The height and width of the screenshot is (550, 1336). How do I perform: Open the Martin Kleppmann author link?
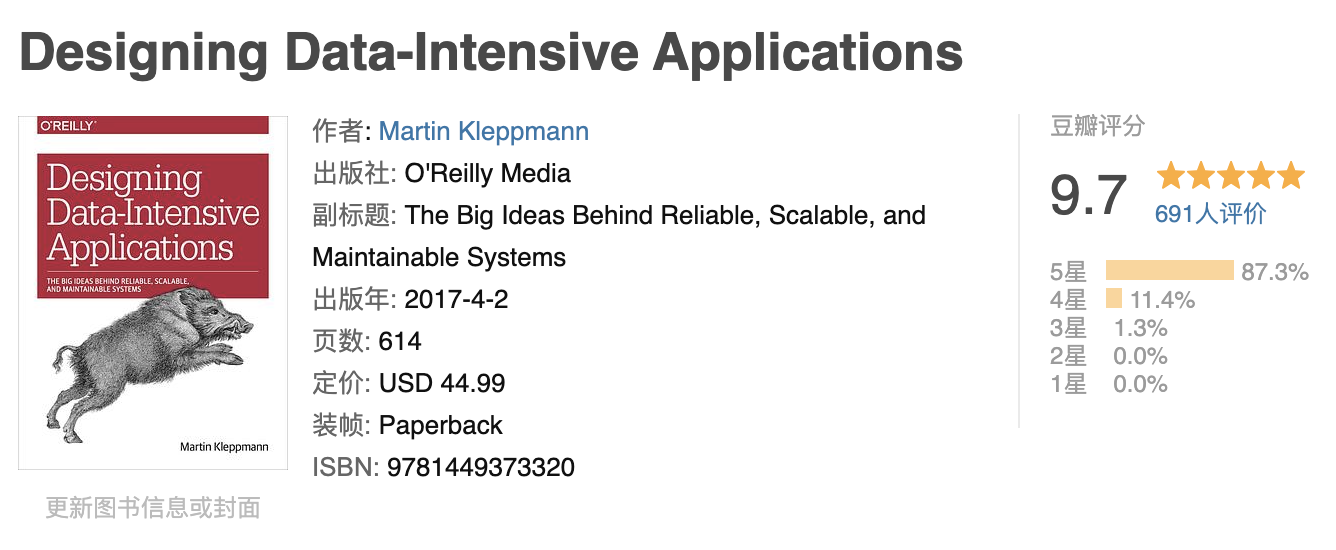coord(484,131)
